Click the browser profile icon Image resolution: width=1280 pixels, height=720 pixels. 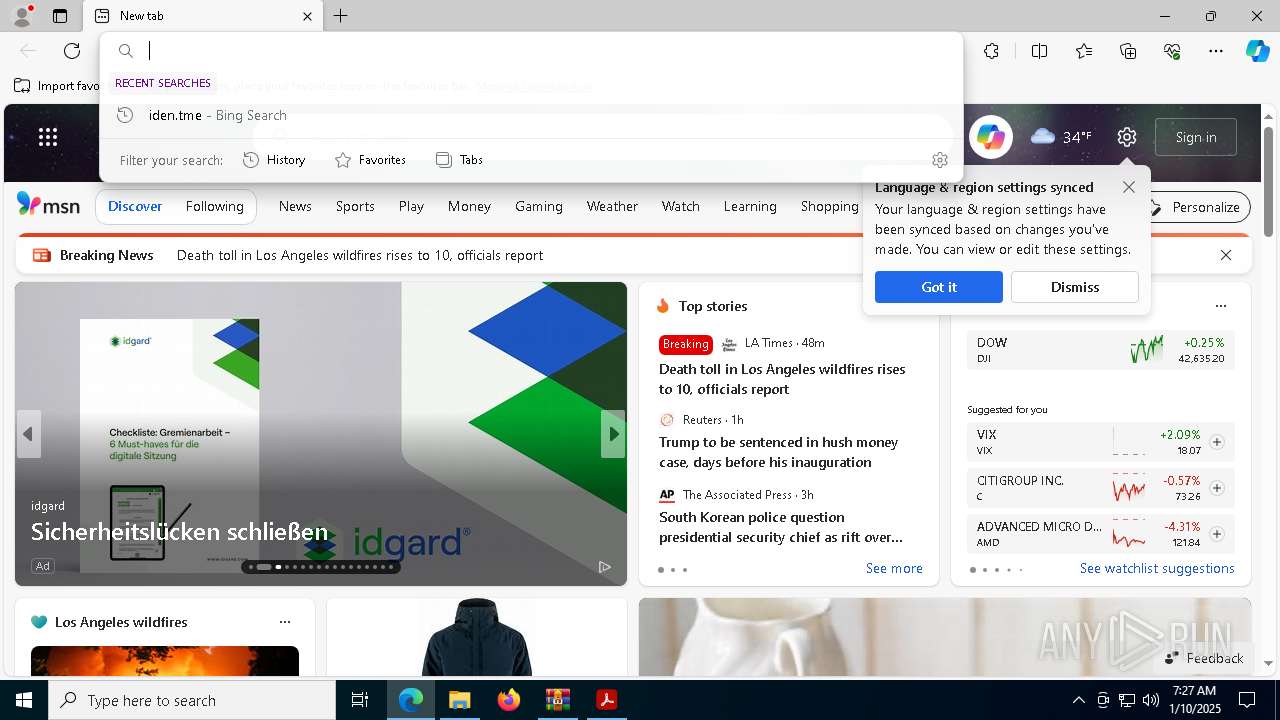coord(21,16)
